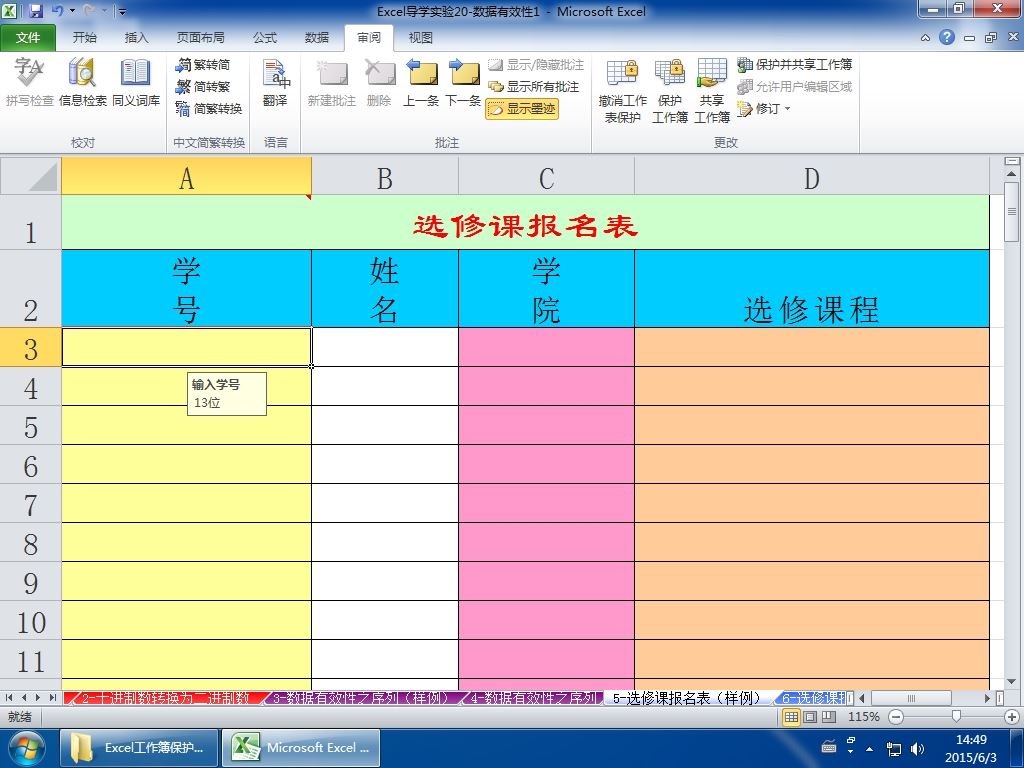Open the 同义词库 thesaurus icon
Viewport: 1024px width, 768px height.
pyautogui.click(x=136, y=82)
